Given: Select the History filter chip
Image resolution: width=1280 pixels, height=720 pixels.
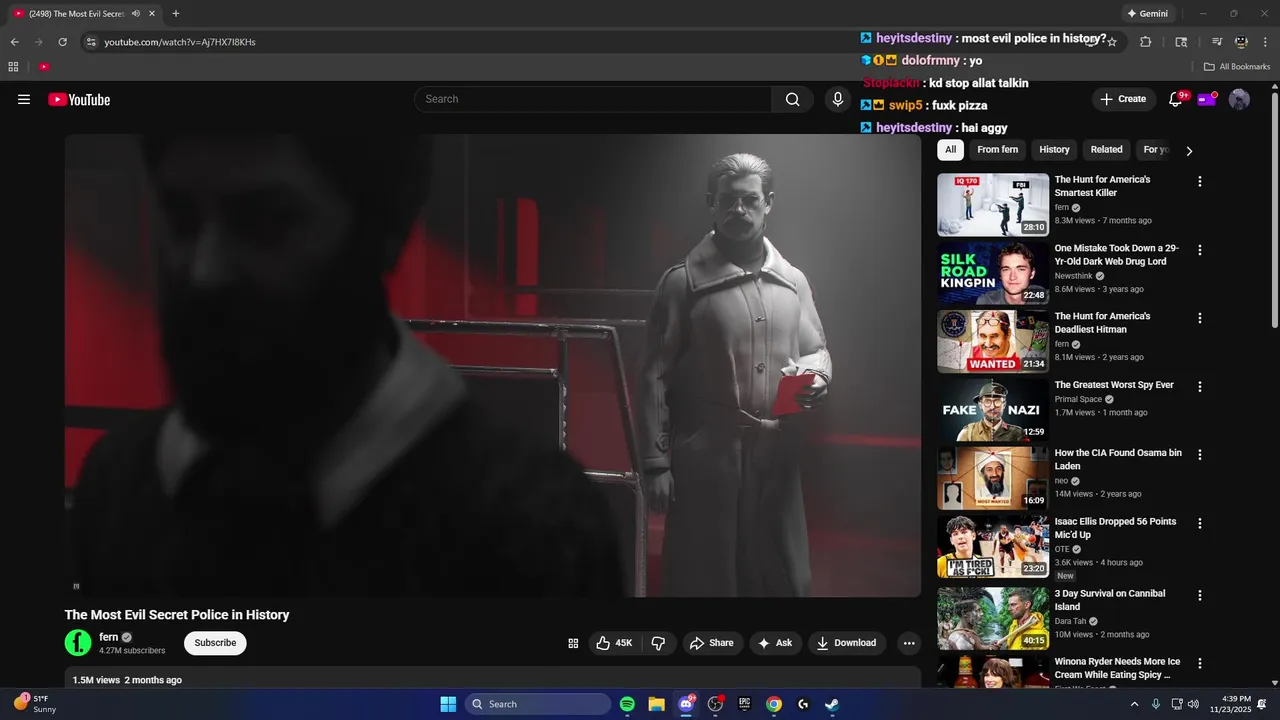Looking at the screenshot, I should pos(1054,150).
